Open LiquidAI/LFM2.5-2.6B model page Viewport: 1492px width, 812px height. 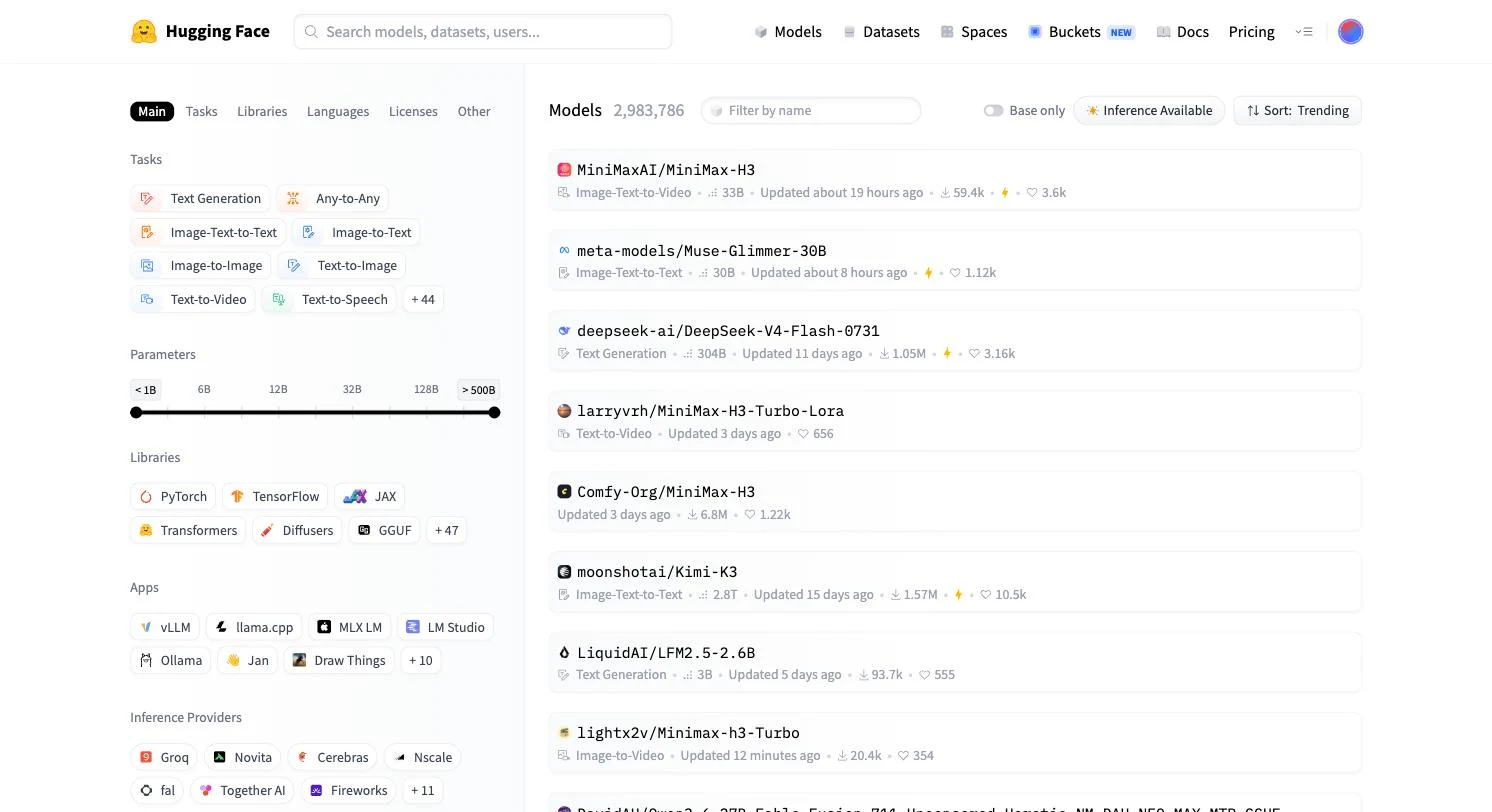tap(955, 662)
